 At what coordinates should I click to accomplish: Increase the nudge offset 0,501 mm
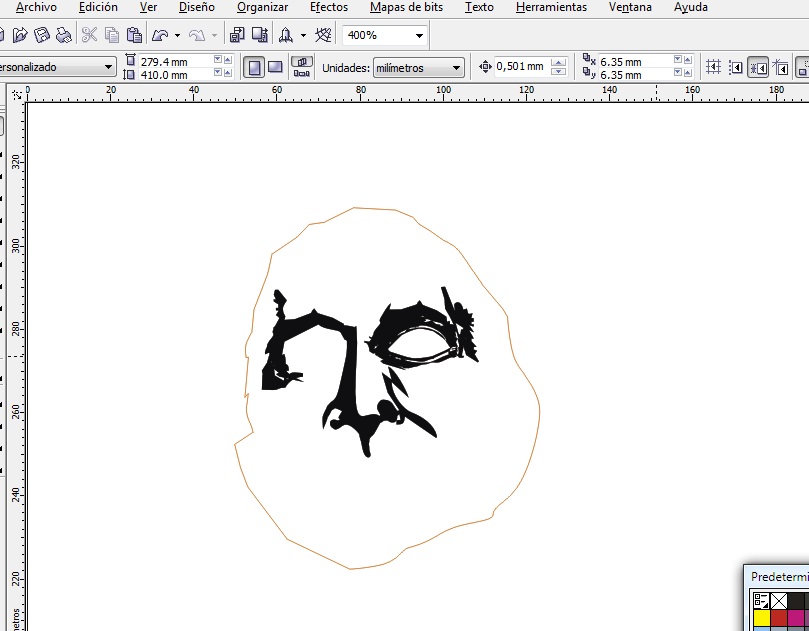pos(558,62)
